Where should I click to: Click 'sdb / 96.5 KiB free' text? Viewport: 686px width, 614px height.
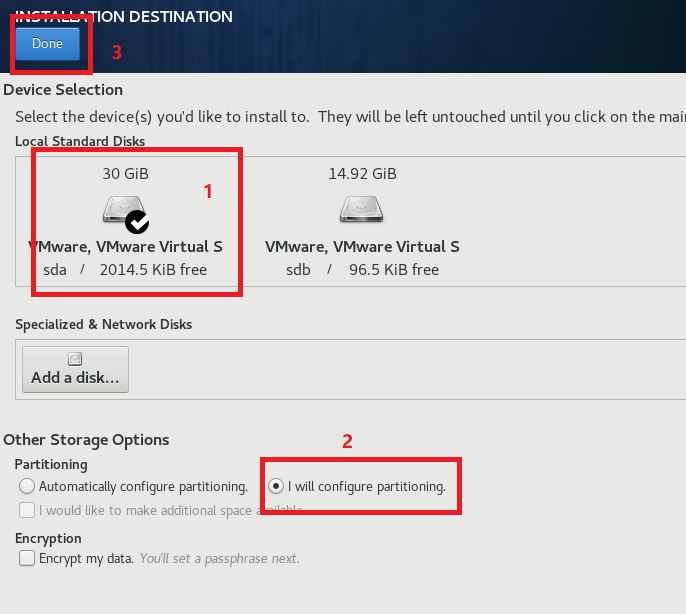[362, 270]
